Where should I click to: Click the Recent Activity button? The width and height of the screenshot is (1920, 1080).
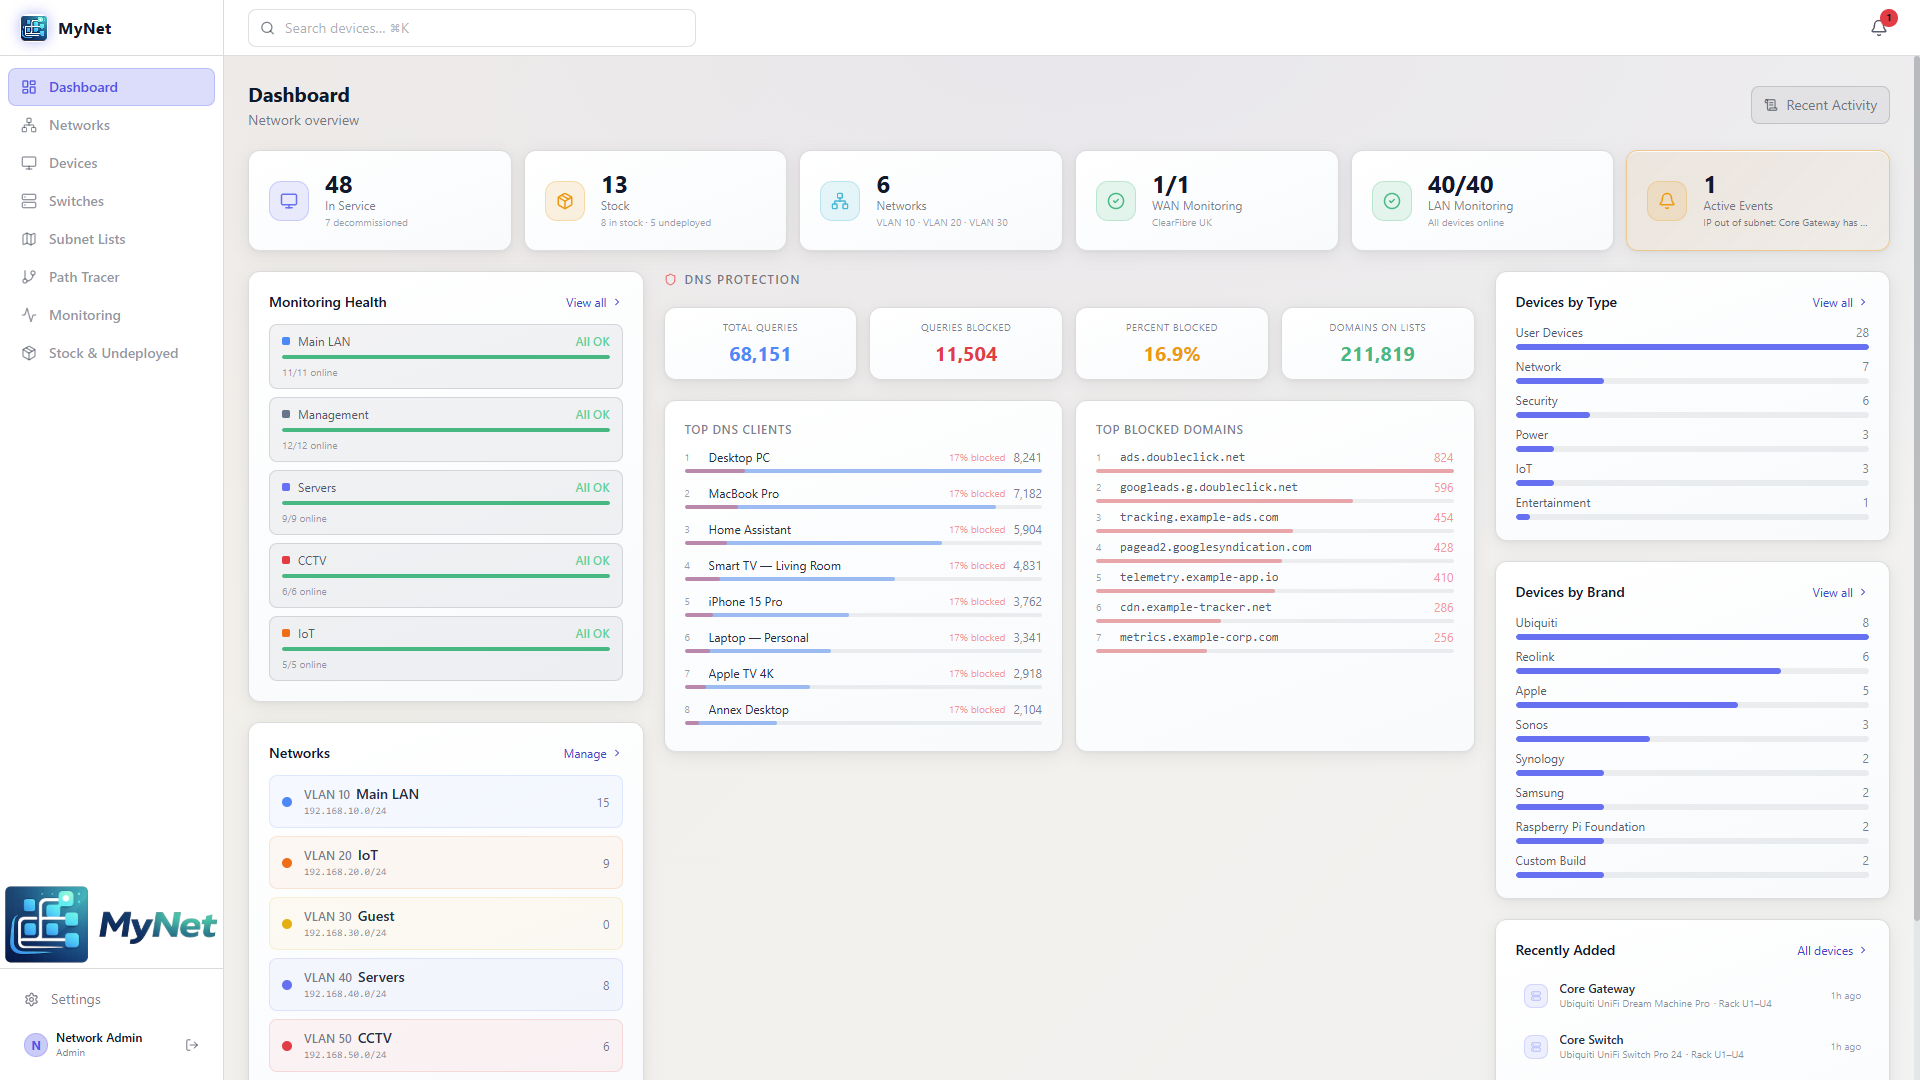point(1819,105)
